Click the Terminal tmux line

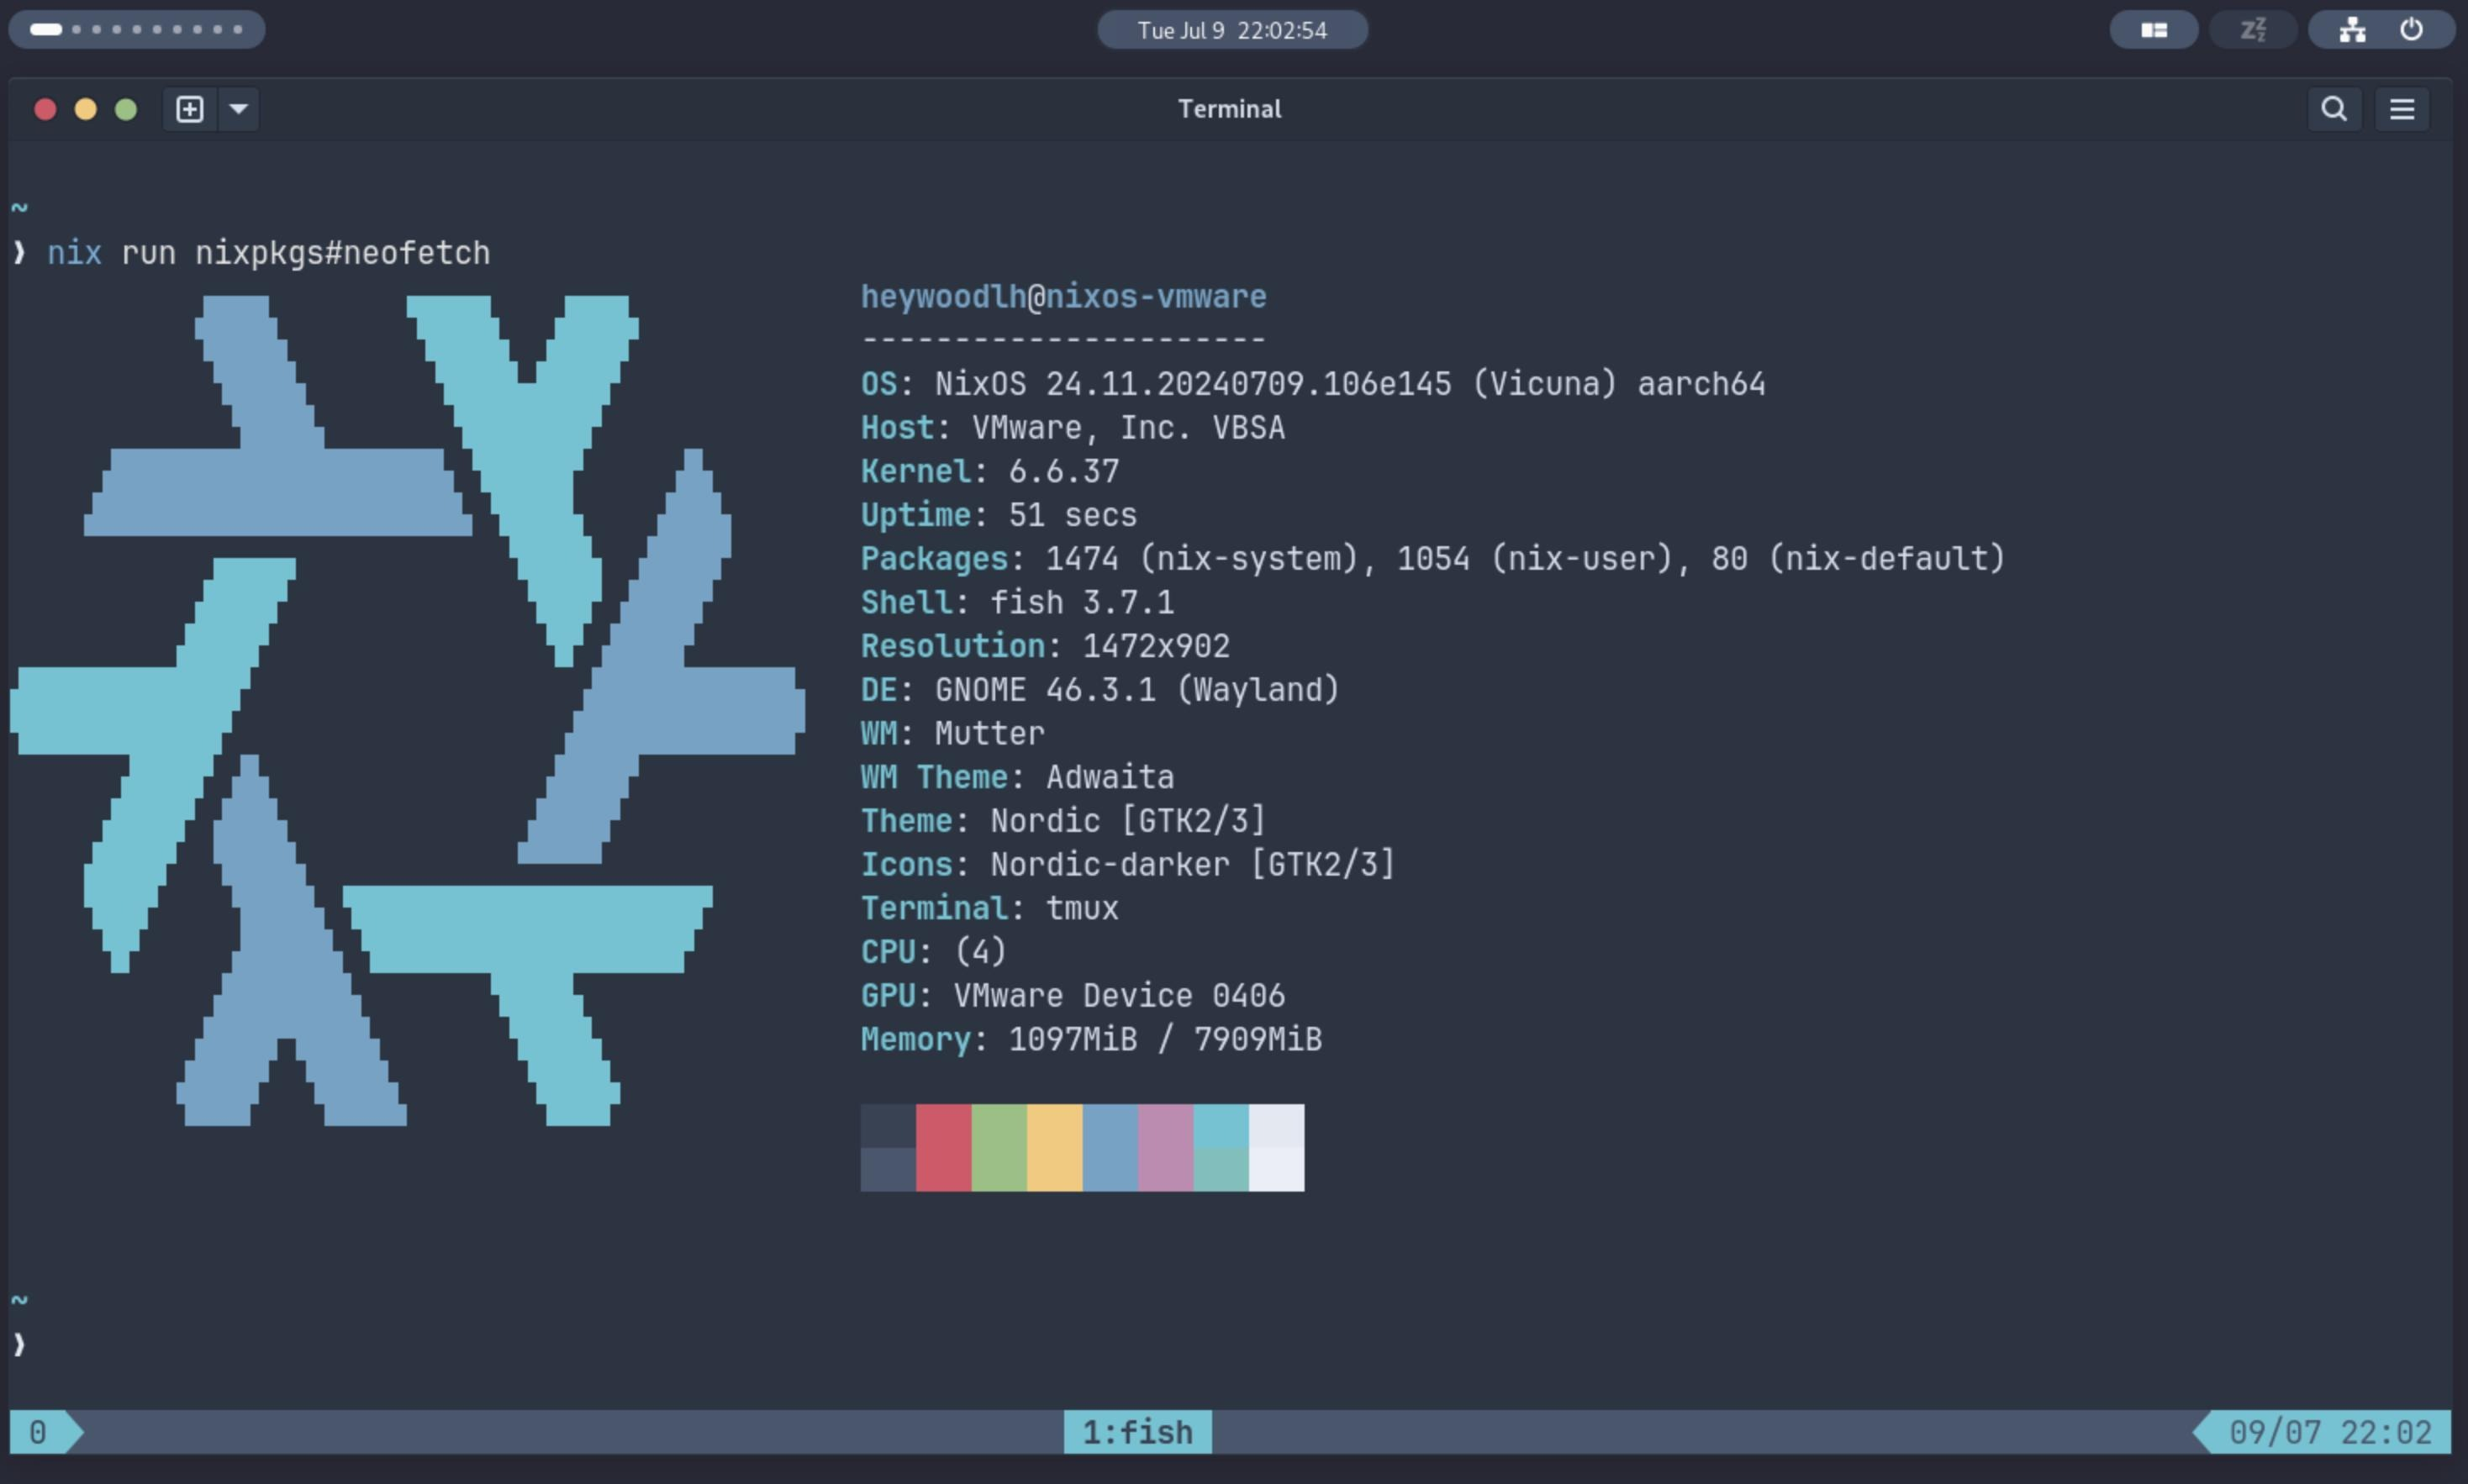click(x=990, y=908)
